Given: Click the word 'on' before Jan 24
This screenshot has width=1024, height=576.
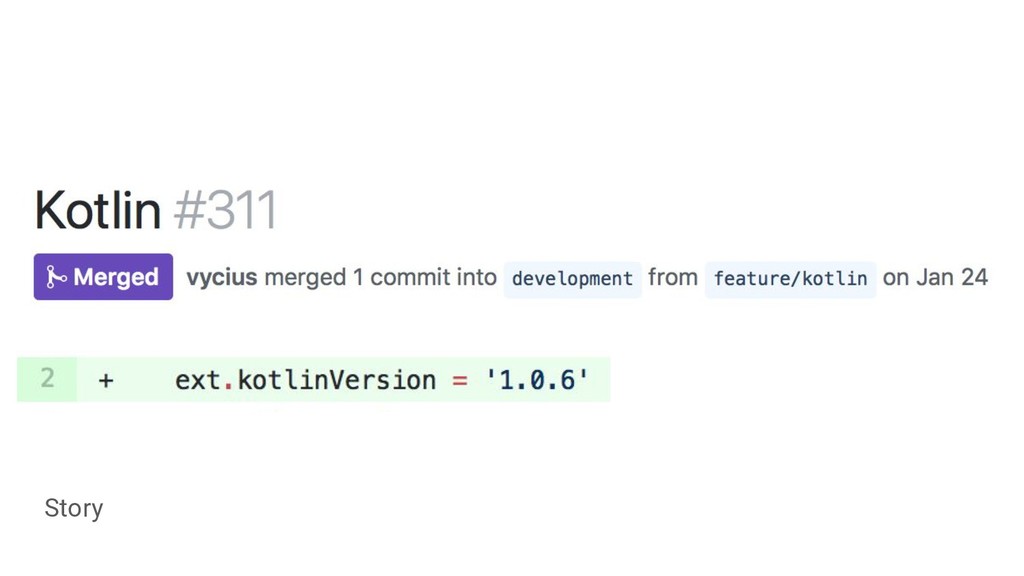Looking at the screenshot, I should (x=895, y=278).
